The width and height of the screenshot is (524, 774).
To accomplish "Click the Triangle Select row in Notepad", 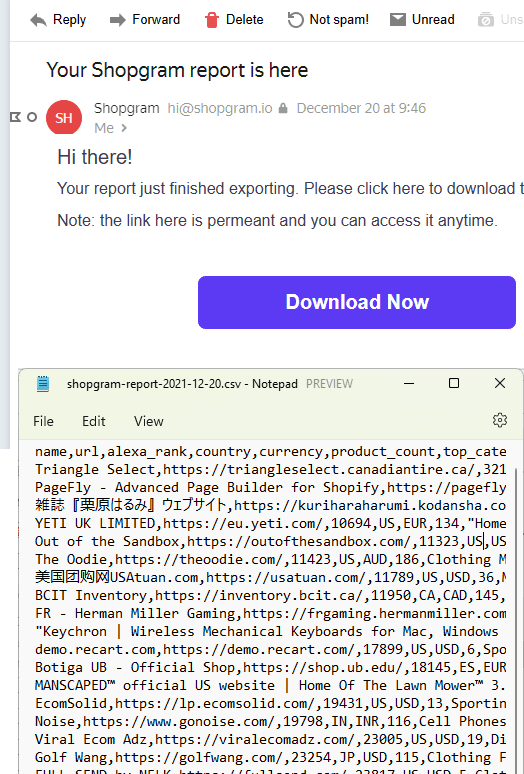I will click(x=270, y=469).
